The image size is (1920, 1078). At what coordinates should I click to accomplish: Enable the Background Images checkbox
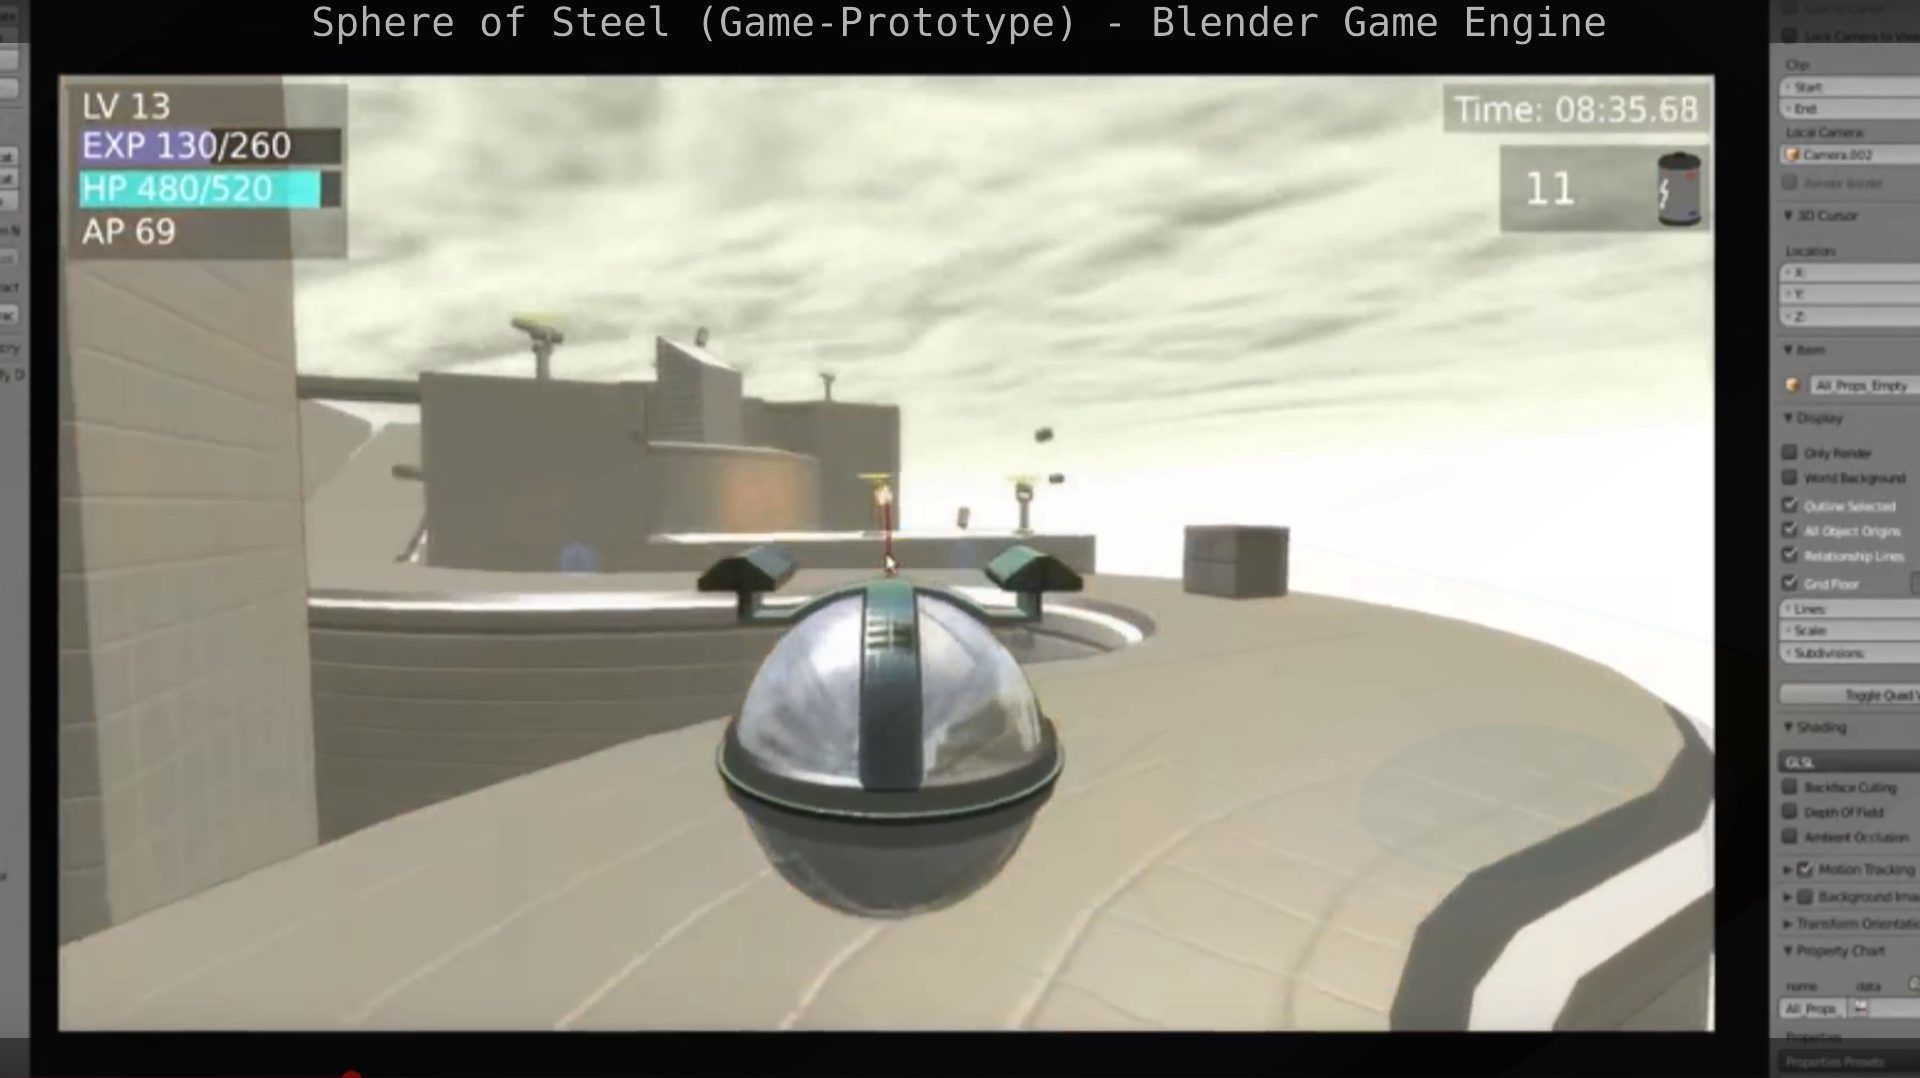tap(1805, 897)
